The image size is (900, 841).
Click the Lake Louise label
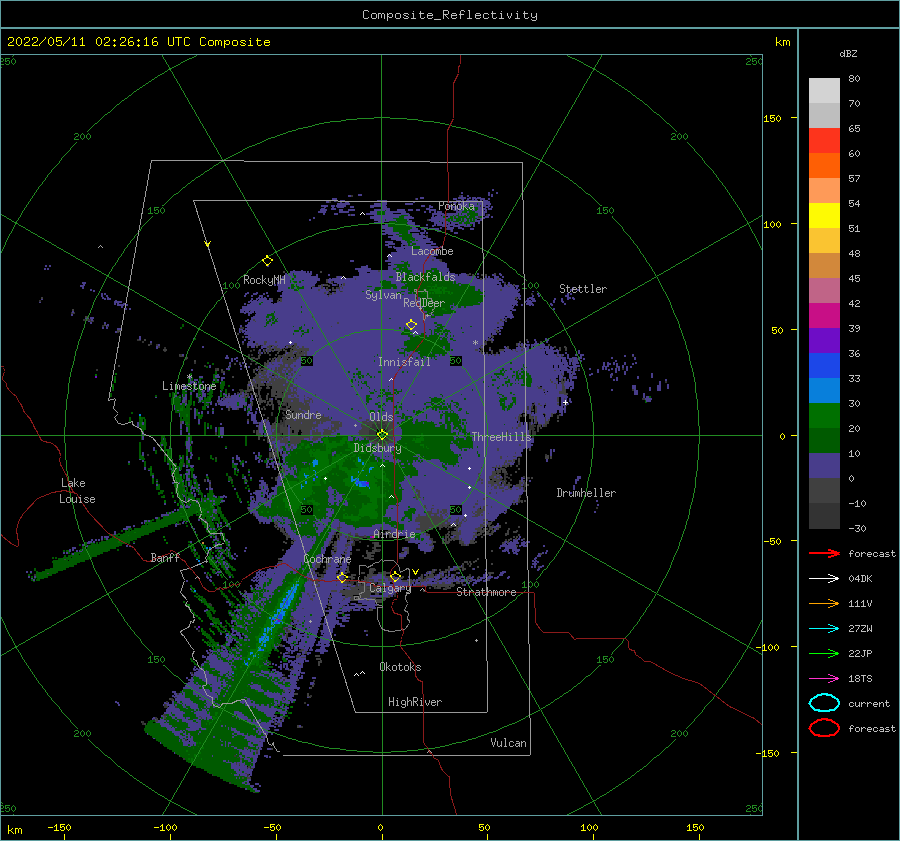(x=77, y=491)
